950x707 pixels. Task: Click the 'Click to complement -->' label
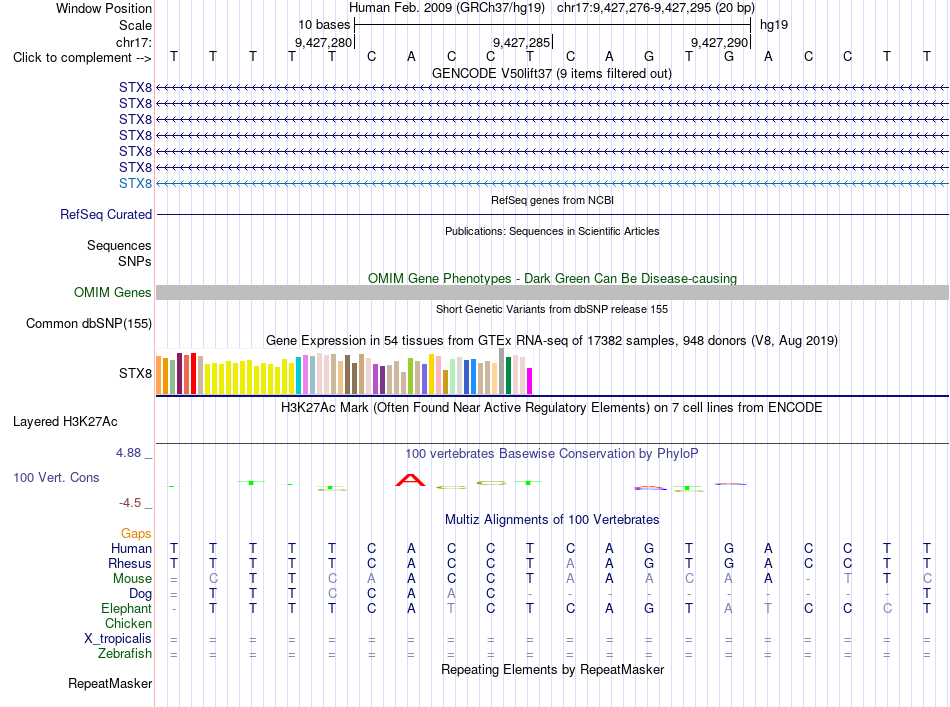click(82, 58)
